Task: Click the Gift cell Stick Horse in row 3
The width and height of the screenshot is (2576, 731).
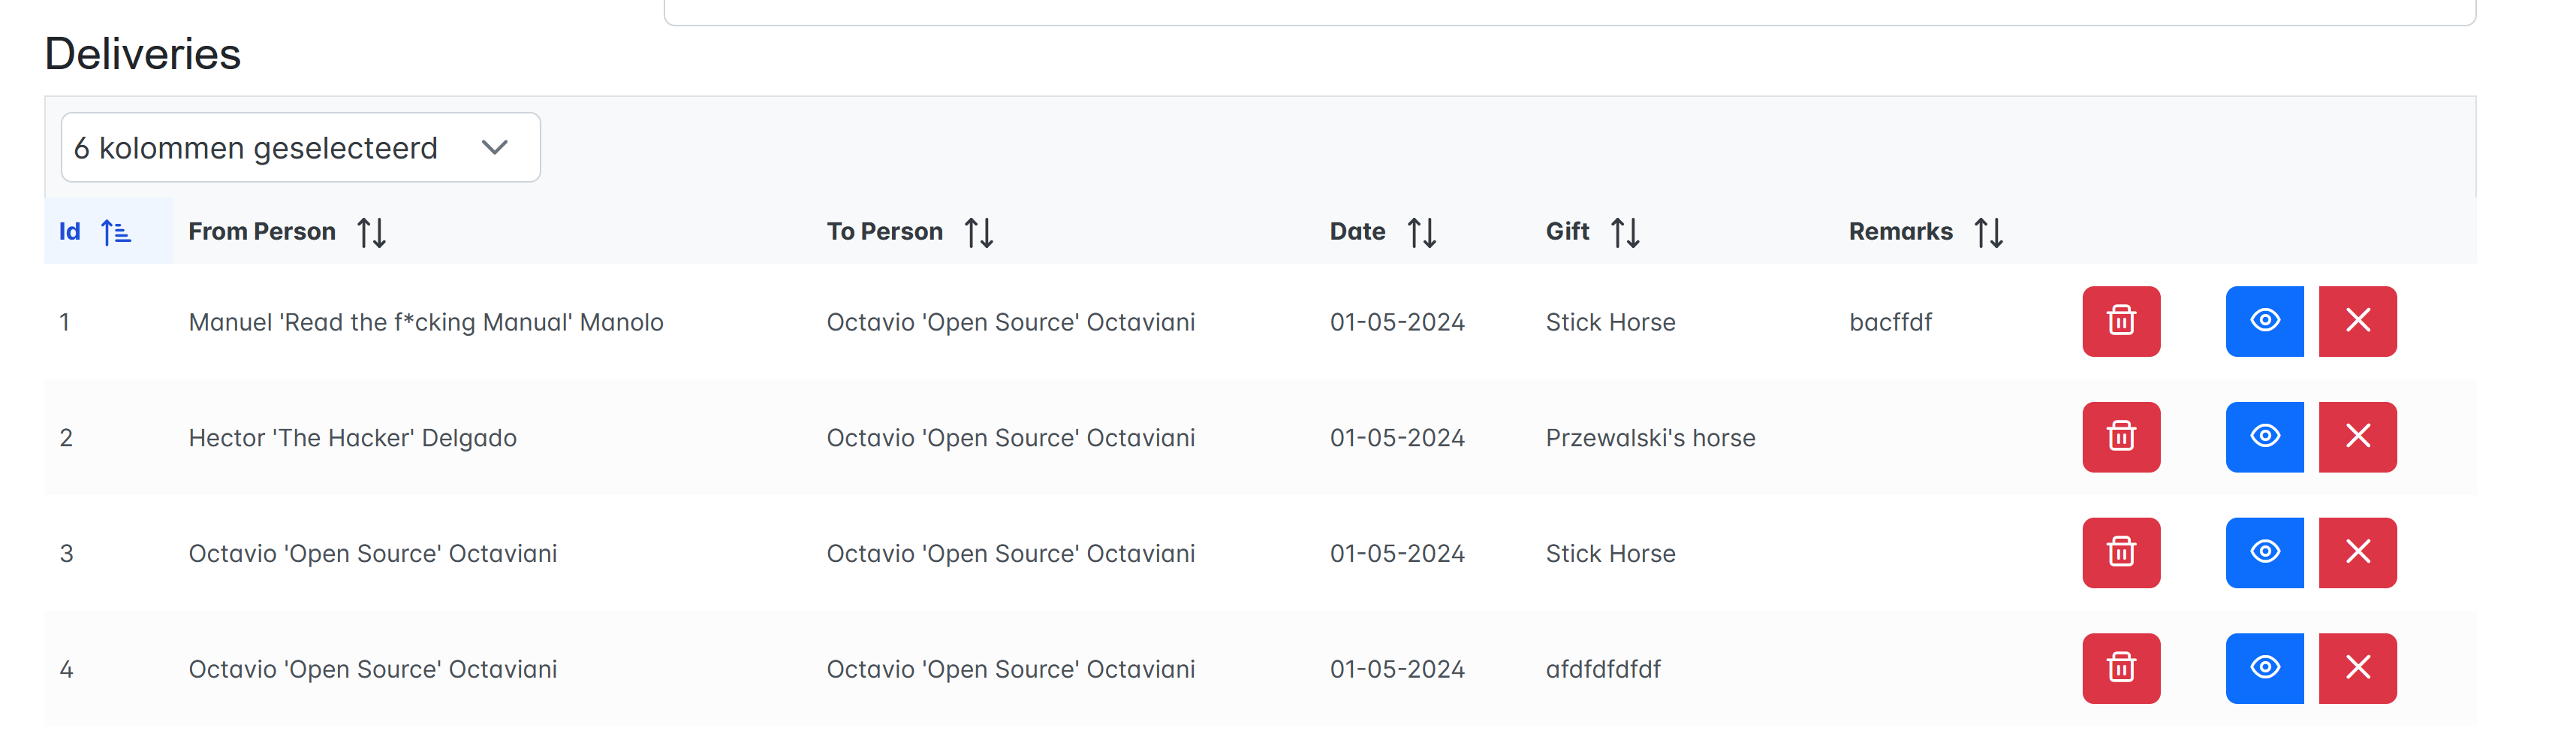Action: tap(1610, 553)
